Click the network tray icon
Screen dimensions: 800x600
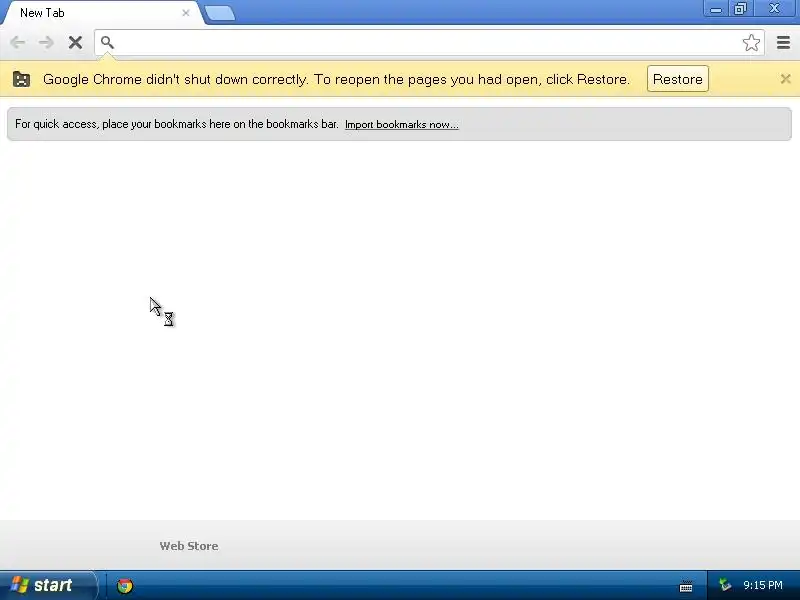pyautogui.click(x=724, y=585)
